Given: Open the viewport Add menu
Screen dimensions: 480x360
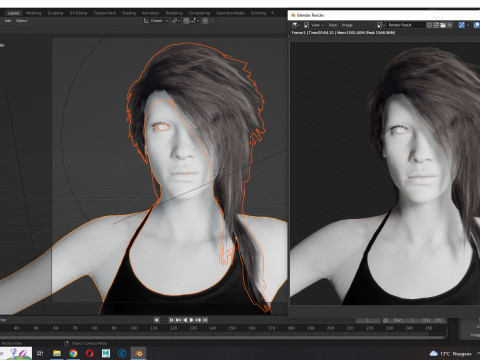Looking at the screenshot, I should click(x=8, y=21).
